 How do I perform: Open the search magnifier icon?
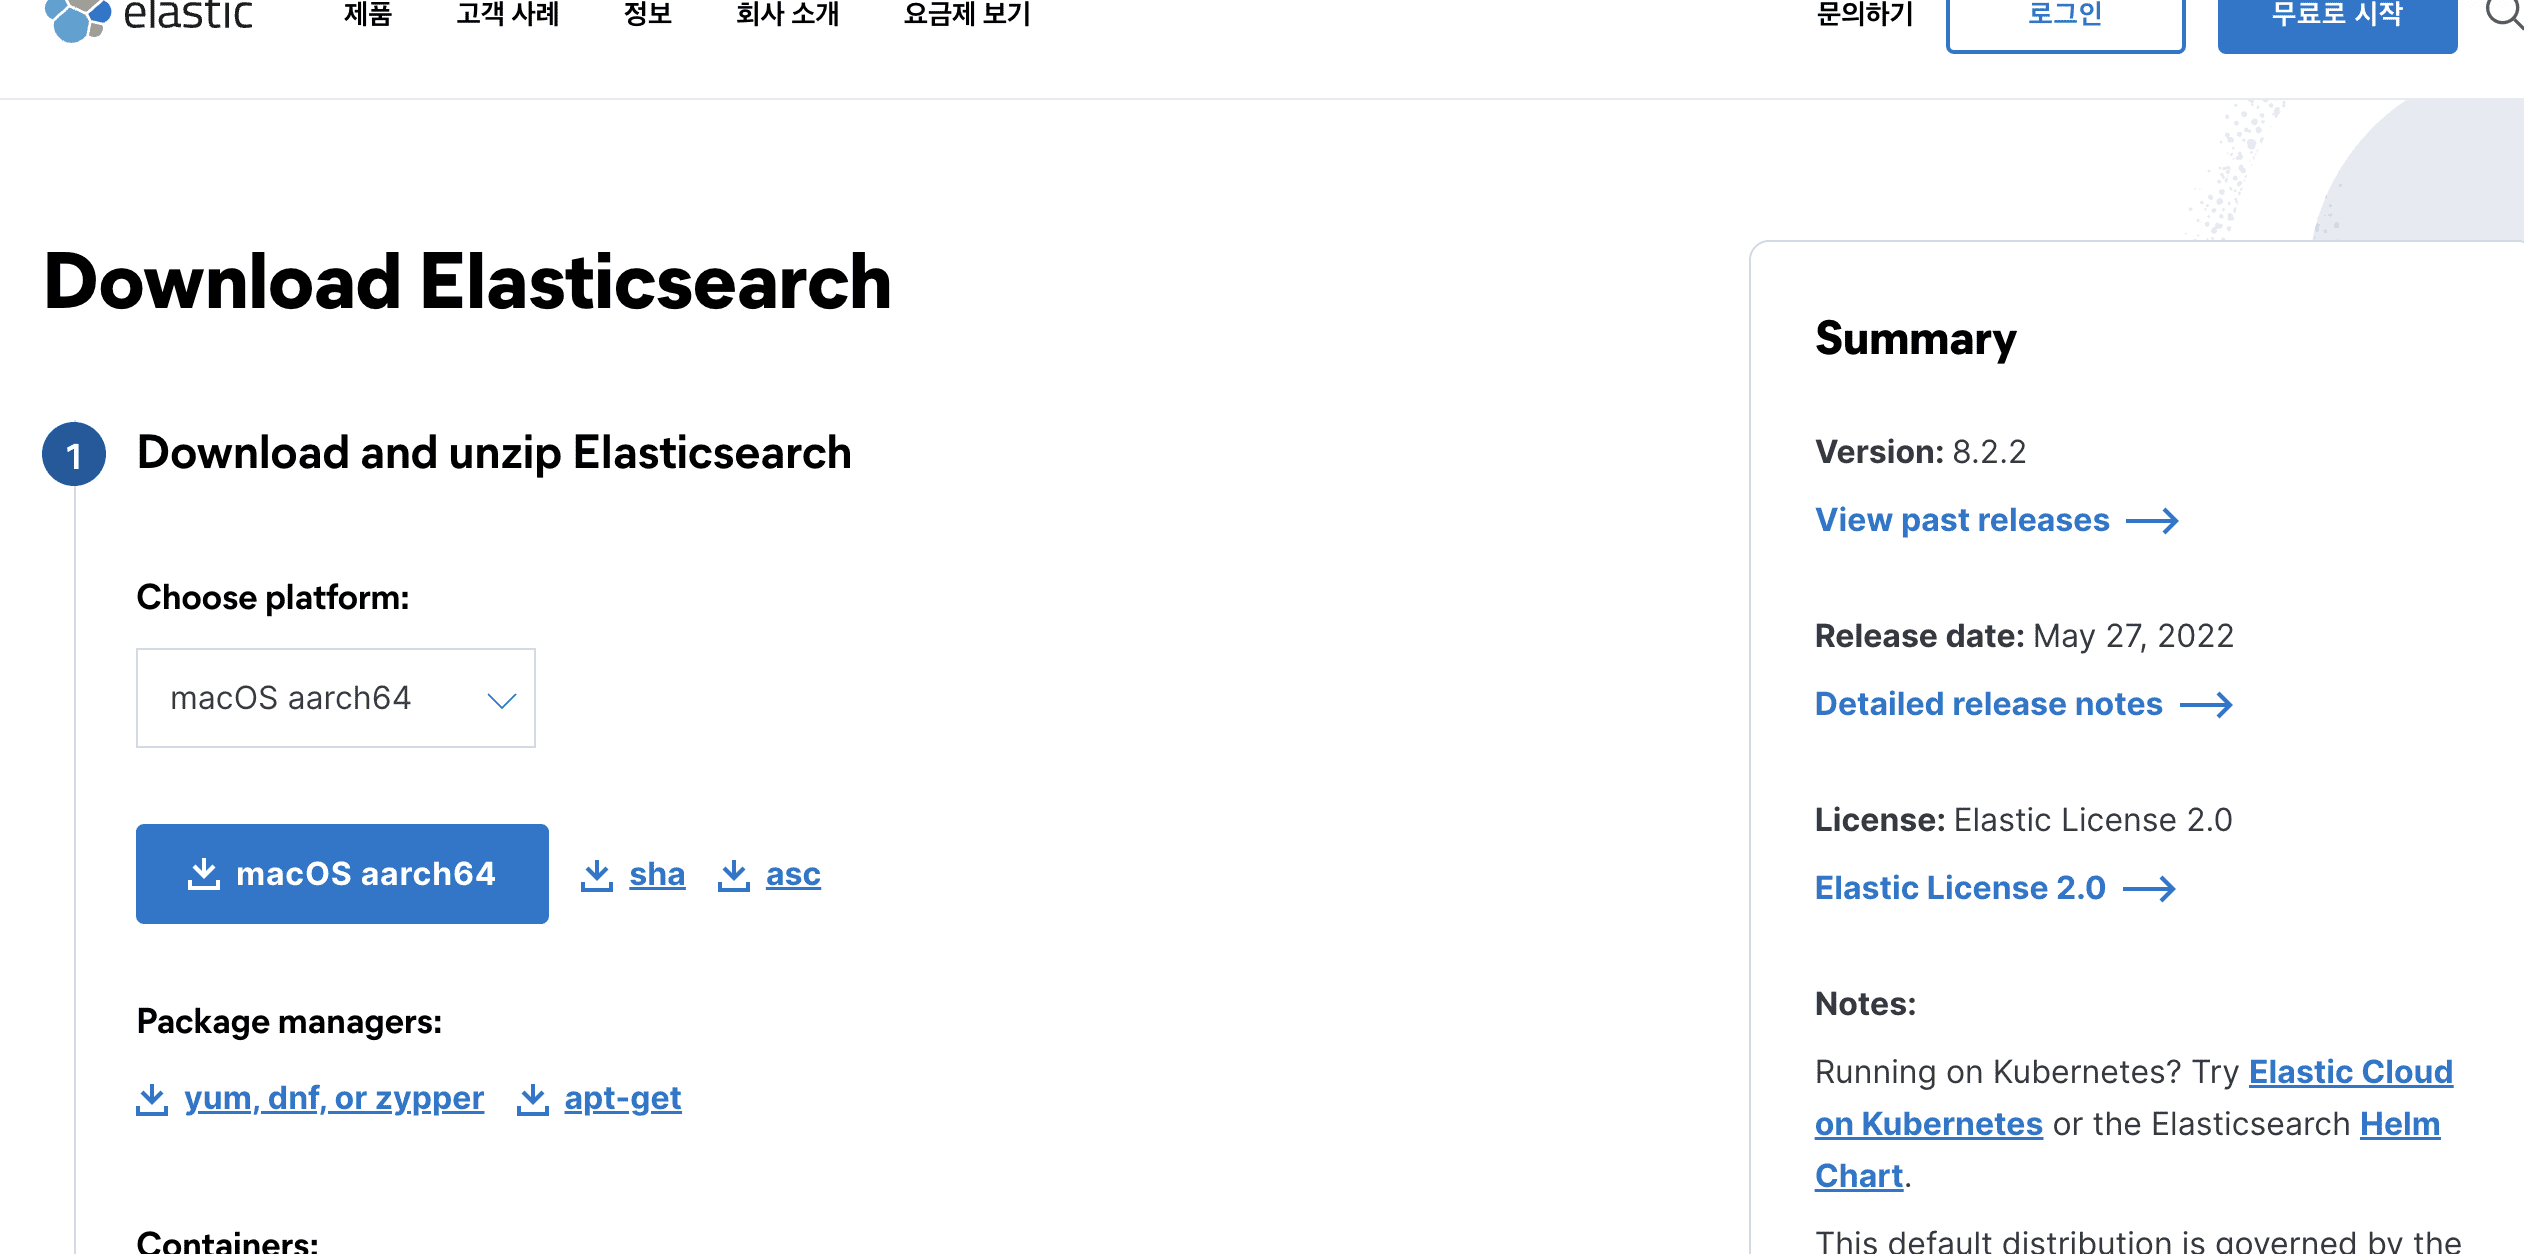(x=2505, y=14)
